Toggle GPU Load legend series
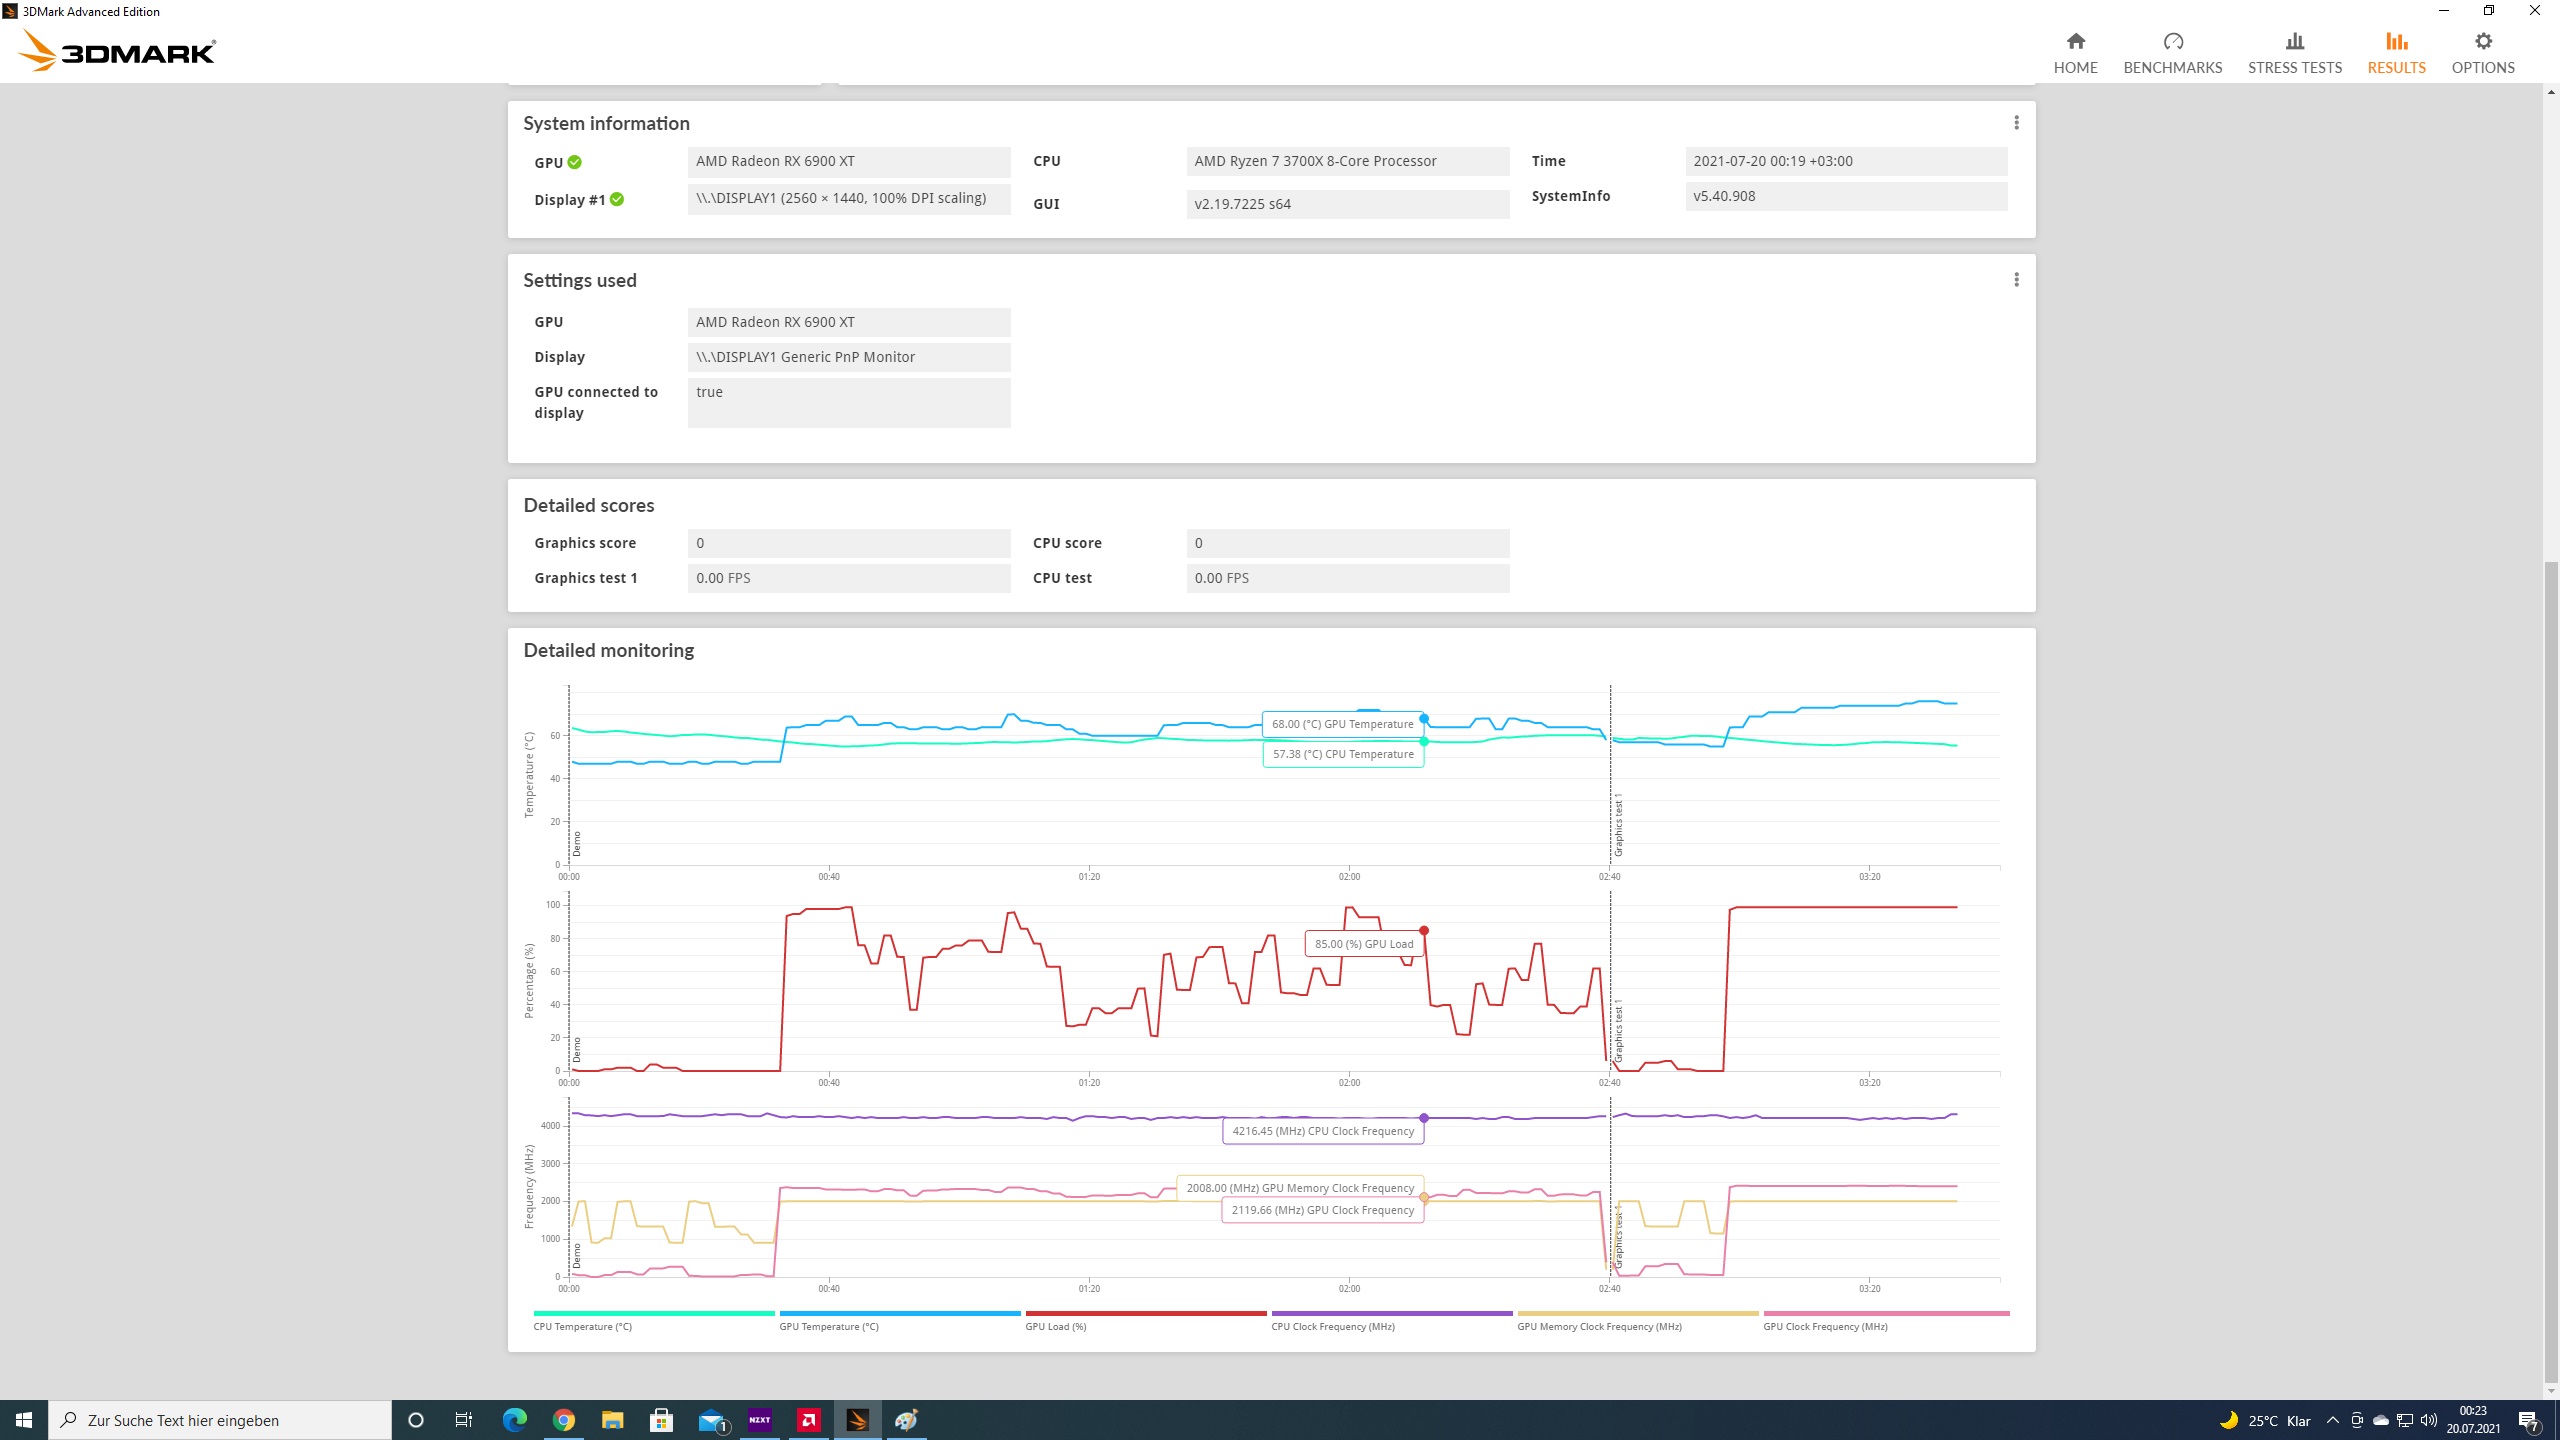Screen dimensions: 2560x1440 (x=1055, y=1326)
